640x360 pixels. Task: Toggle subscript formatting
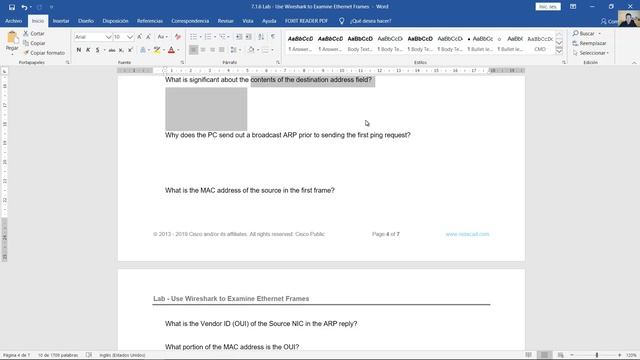pos(121,50)
